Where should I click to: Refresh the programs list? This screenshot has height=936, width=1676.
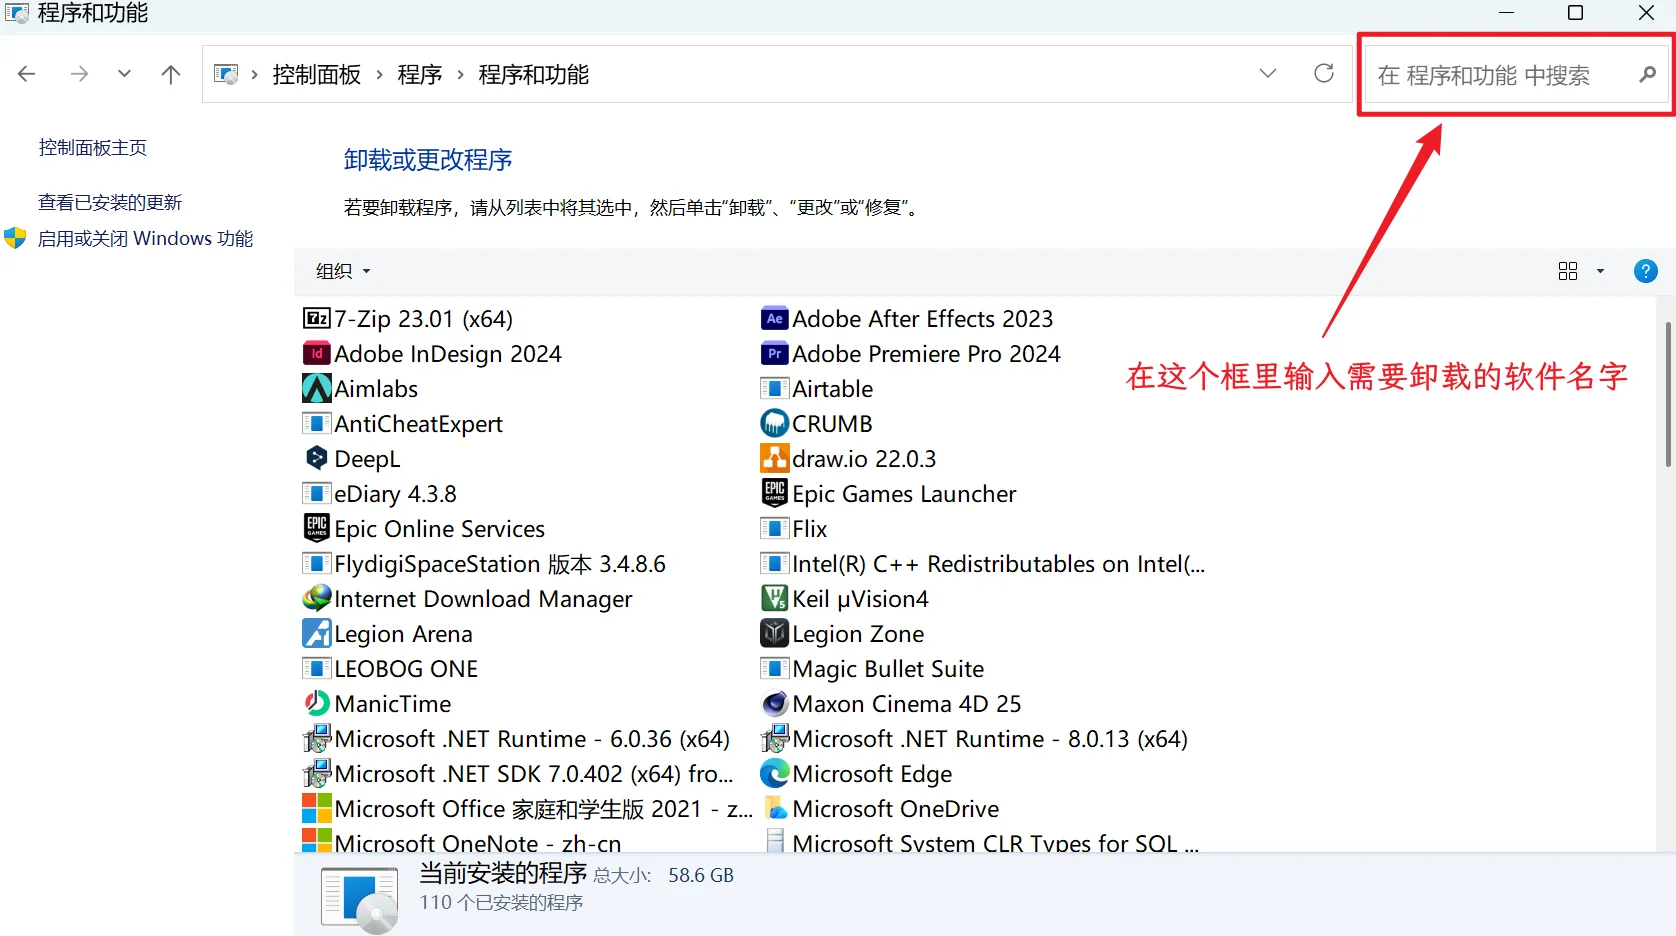tap(1324, 74)
